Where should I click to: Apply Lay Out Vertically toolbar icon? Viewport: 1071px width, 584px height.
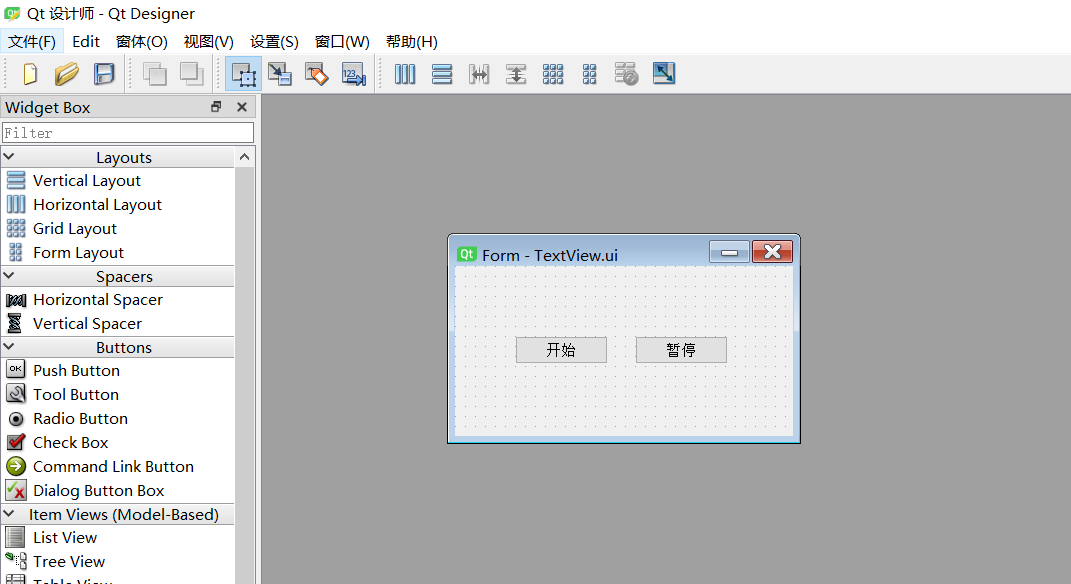[x=442, y=73]
